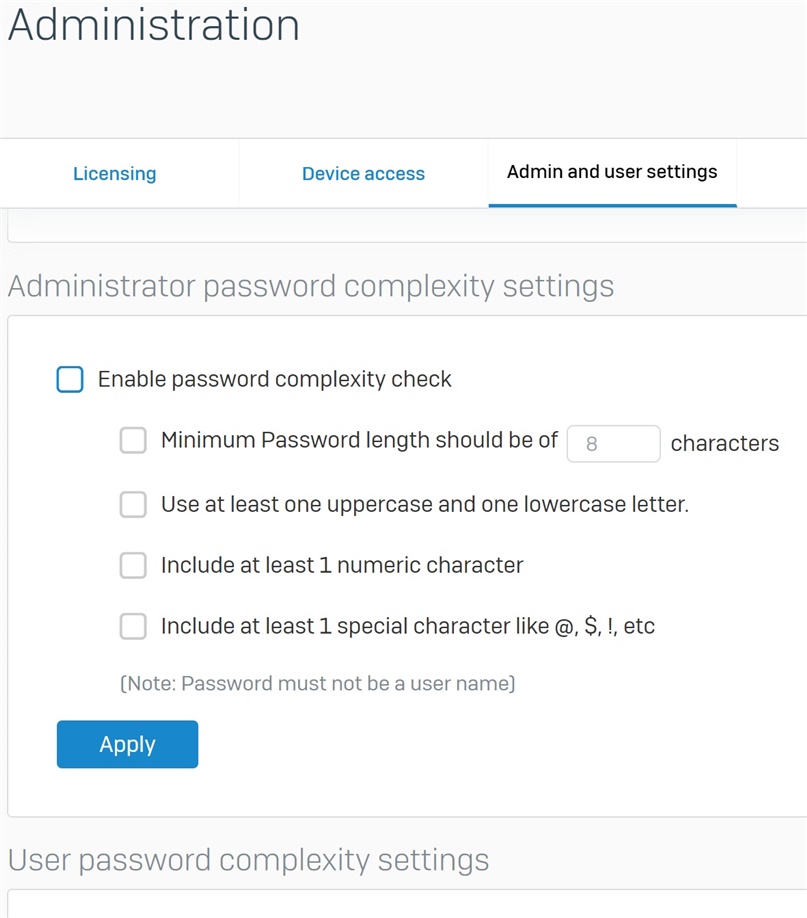Check the Minimum Password length checkbox

[133, 440]
